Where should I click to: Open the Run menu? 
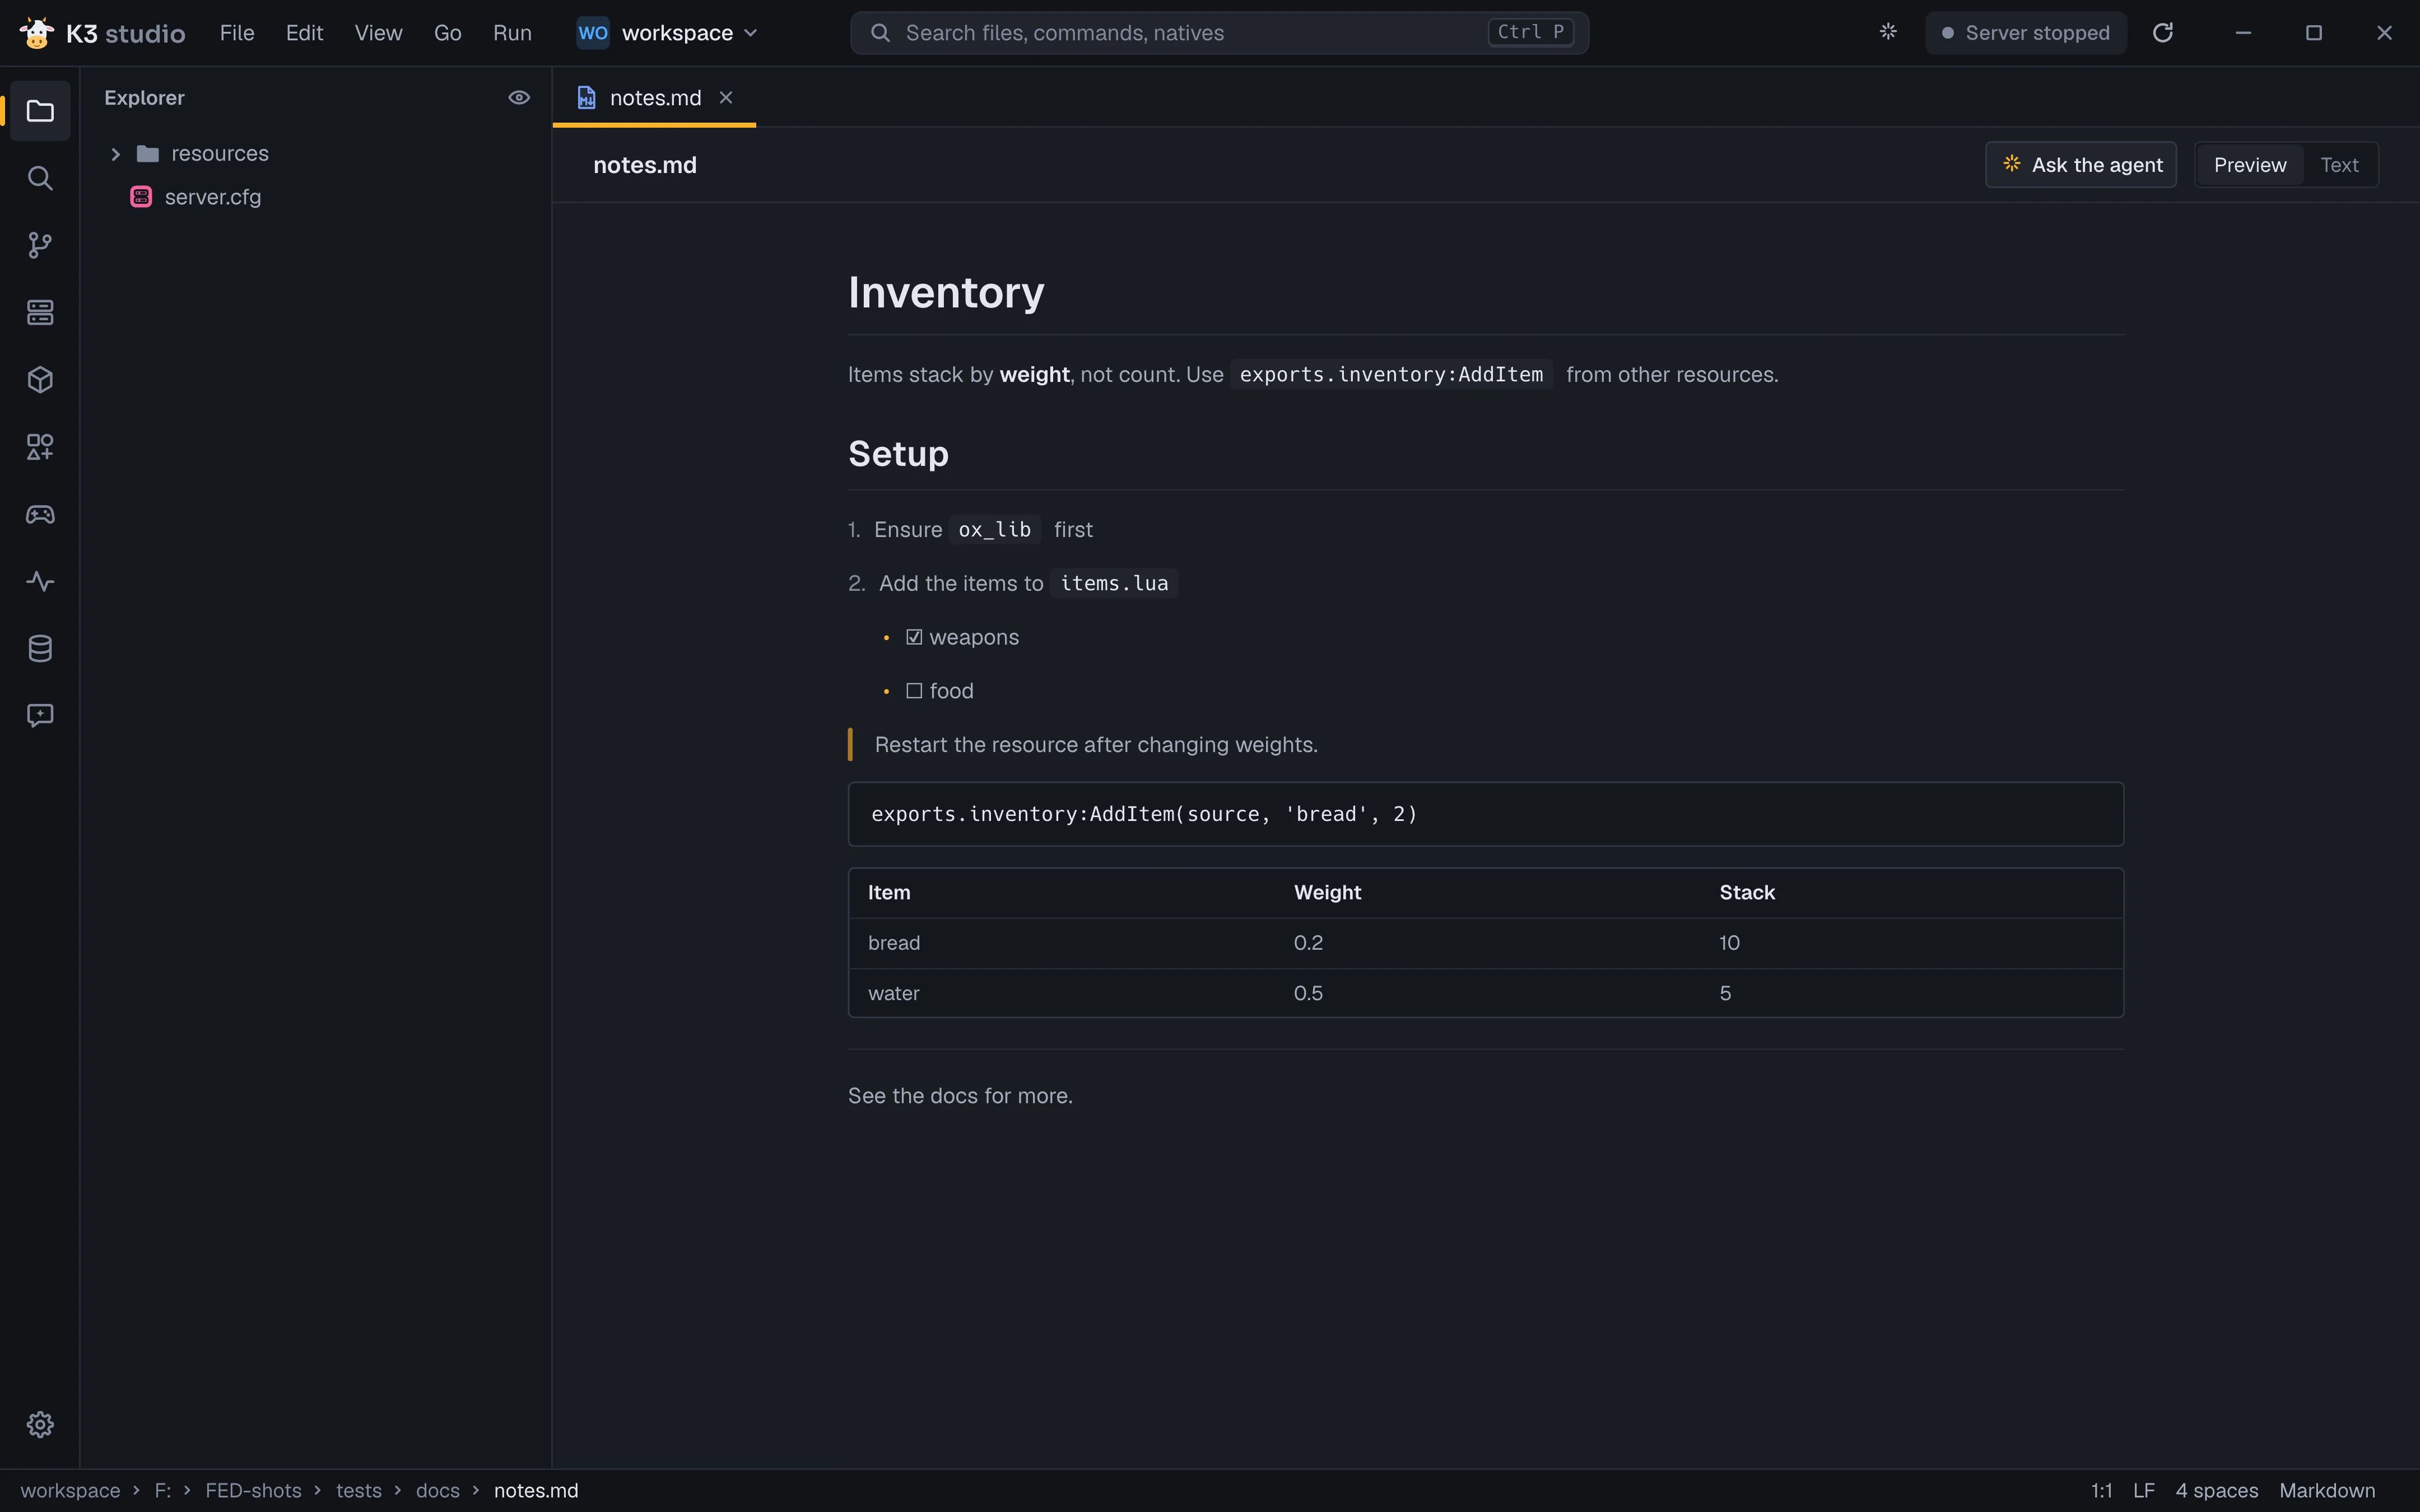tap(512, 33)
